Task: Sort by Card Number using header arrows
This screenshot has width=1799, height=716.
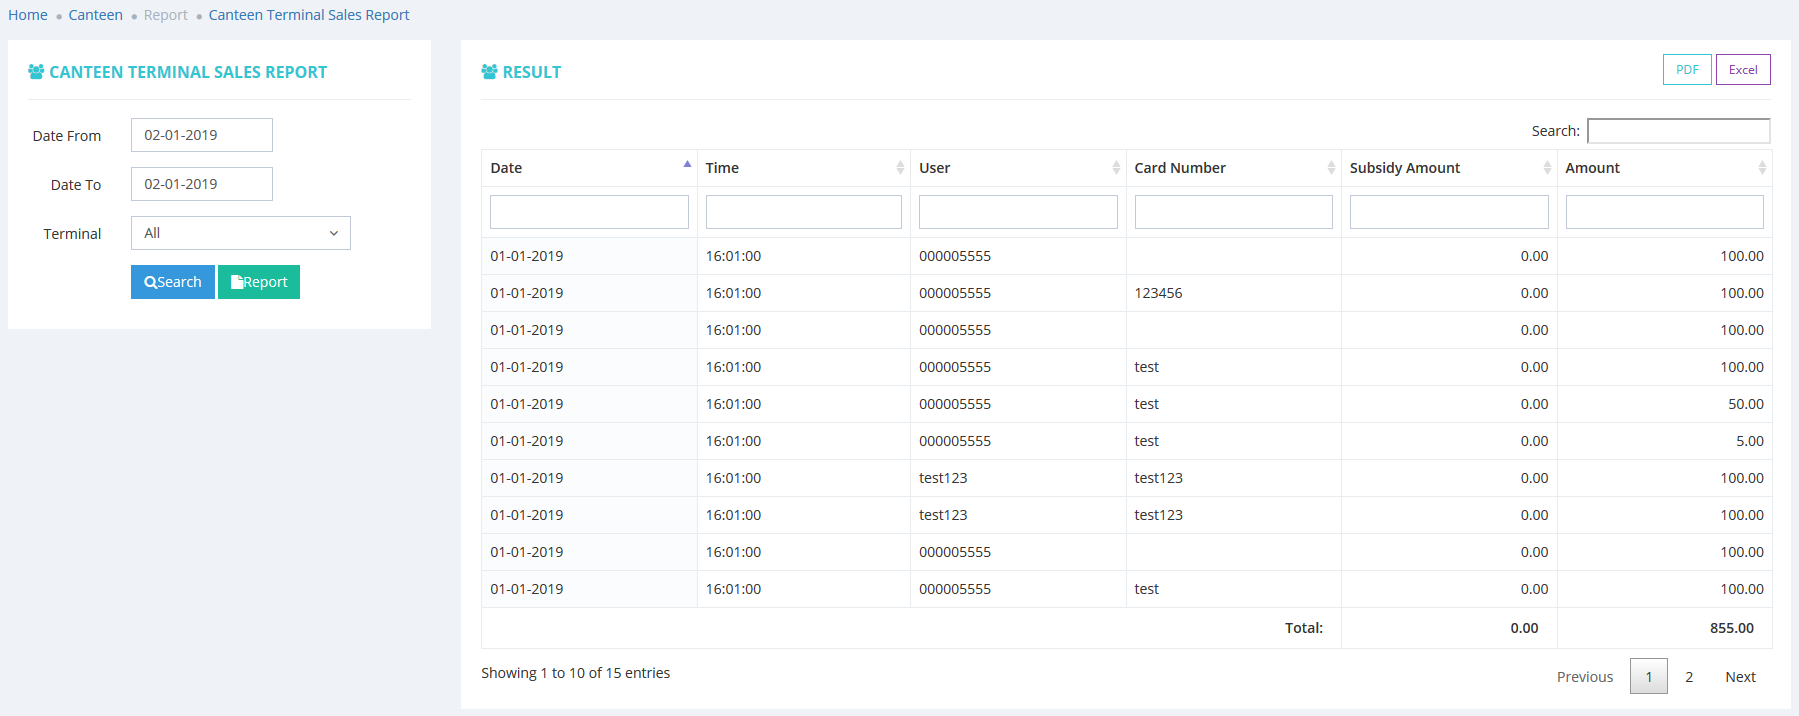Action: 1331,168
